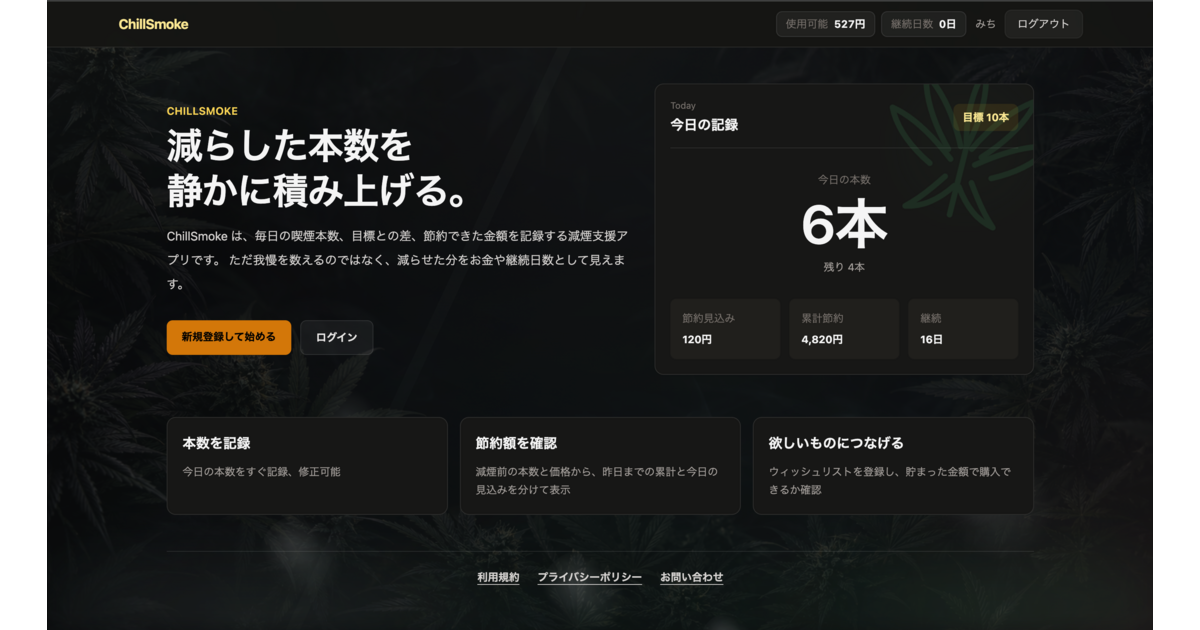Click the ログイン button
1200x630 pixels.
[336, 337]
